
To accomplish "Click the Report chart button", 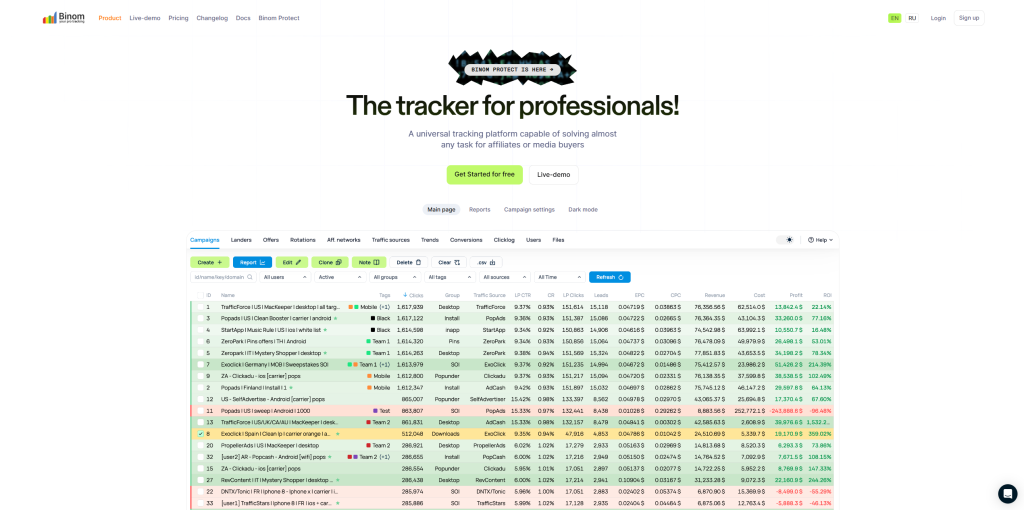I will tap(252, 262).
